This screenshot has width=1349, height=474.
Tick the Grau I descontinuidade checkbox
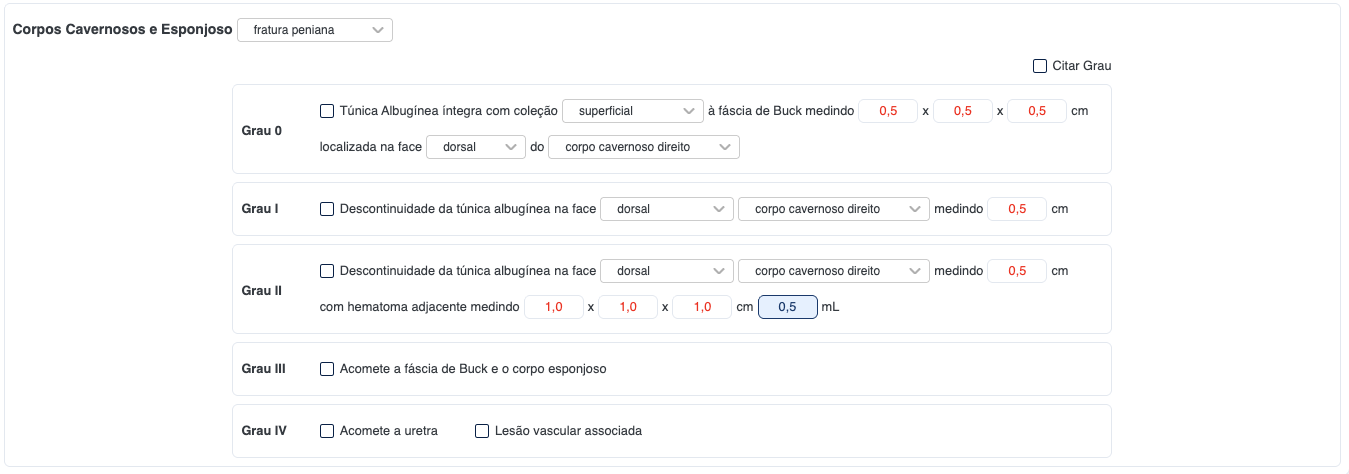click(x=327, y=209)
